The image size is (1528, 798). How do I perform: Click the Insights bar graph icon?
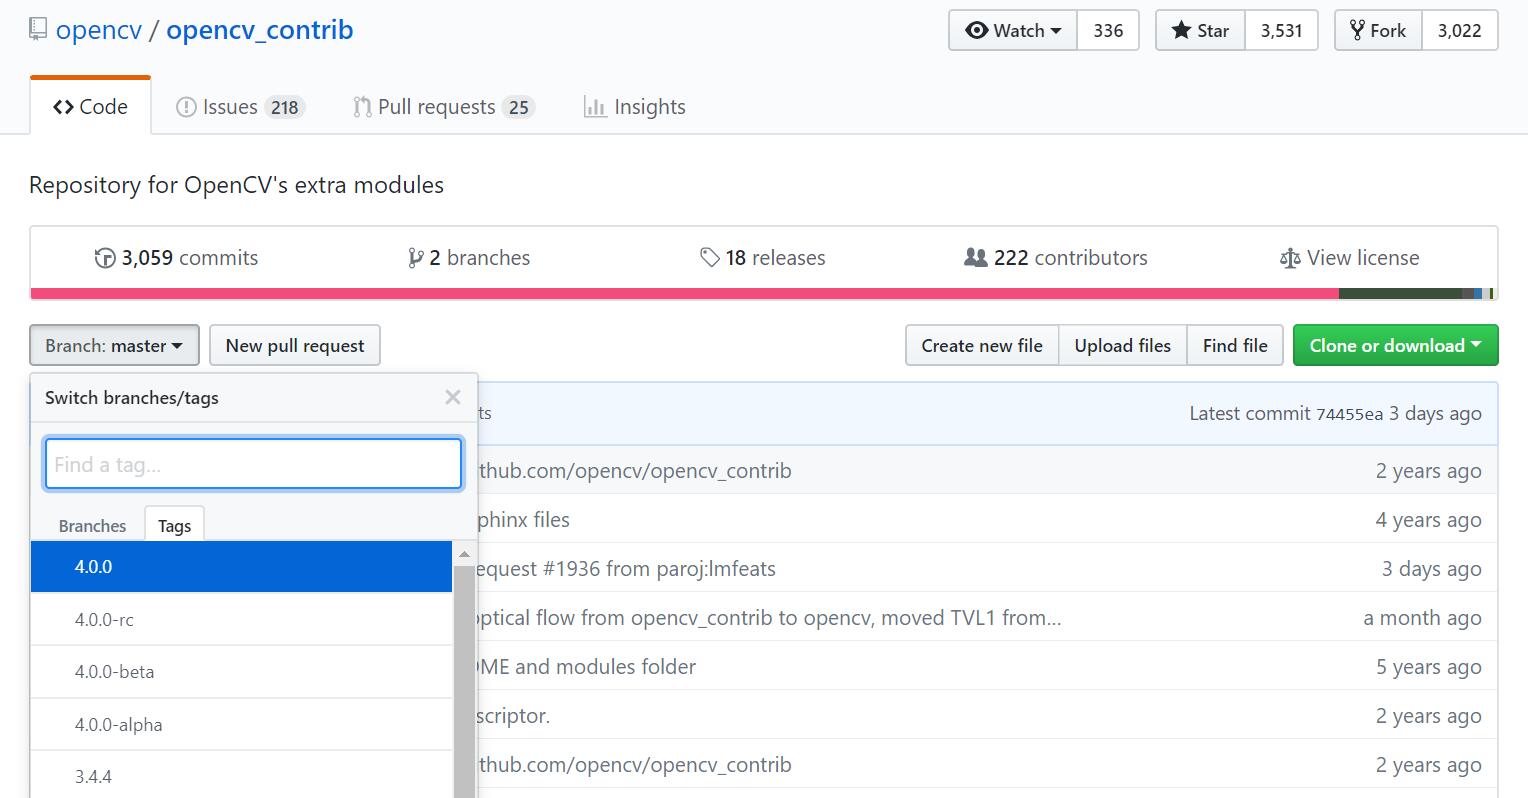[x=595, y=107]
